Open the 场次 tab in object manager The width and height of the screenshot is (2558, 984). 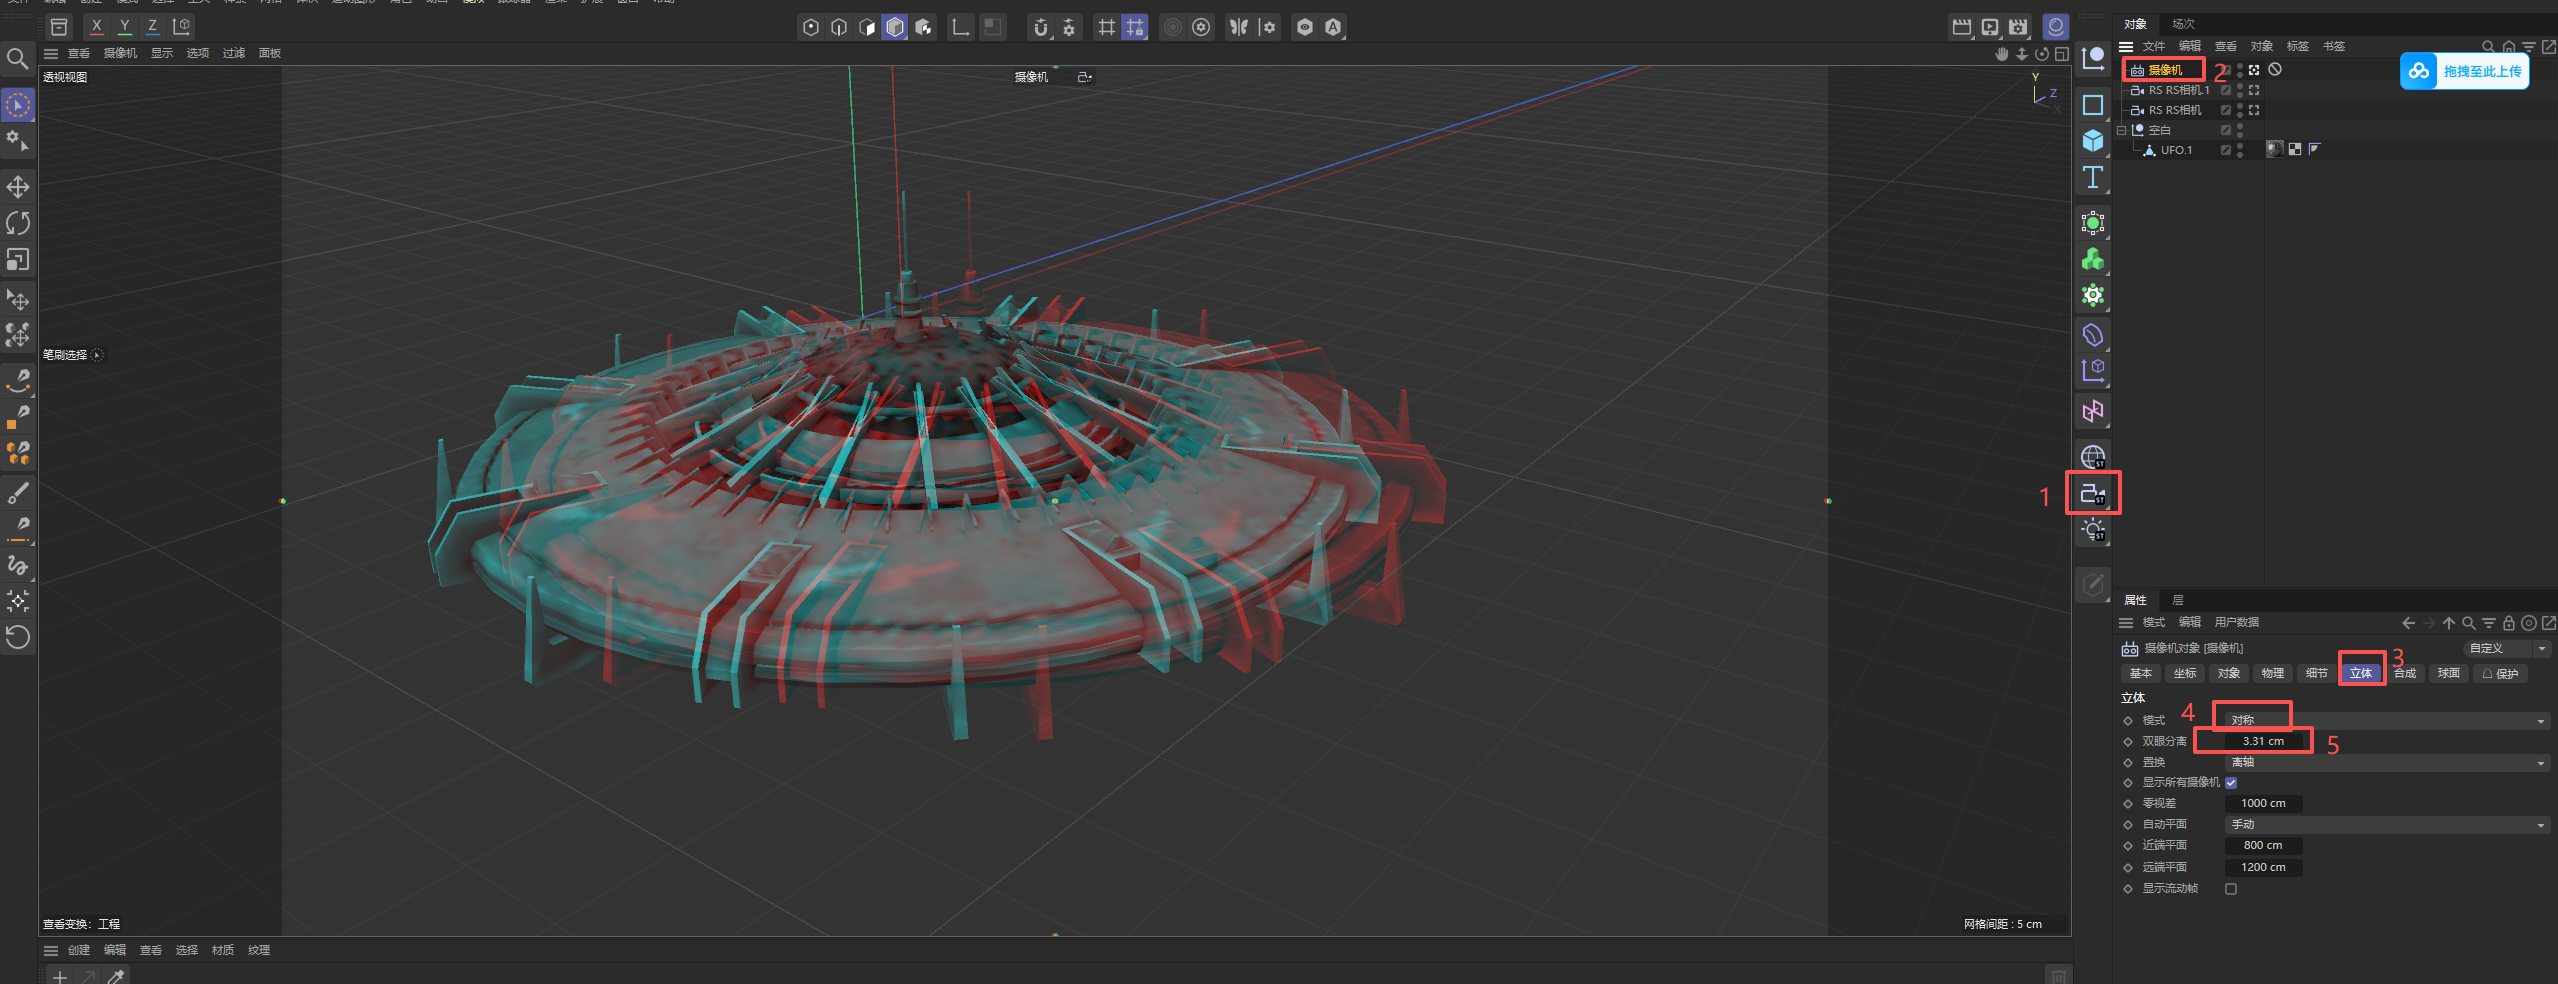click(x=2183, y=24)
